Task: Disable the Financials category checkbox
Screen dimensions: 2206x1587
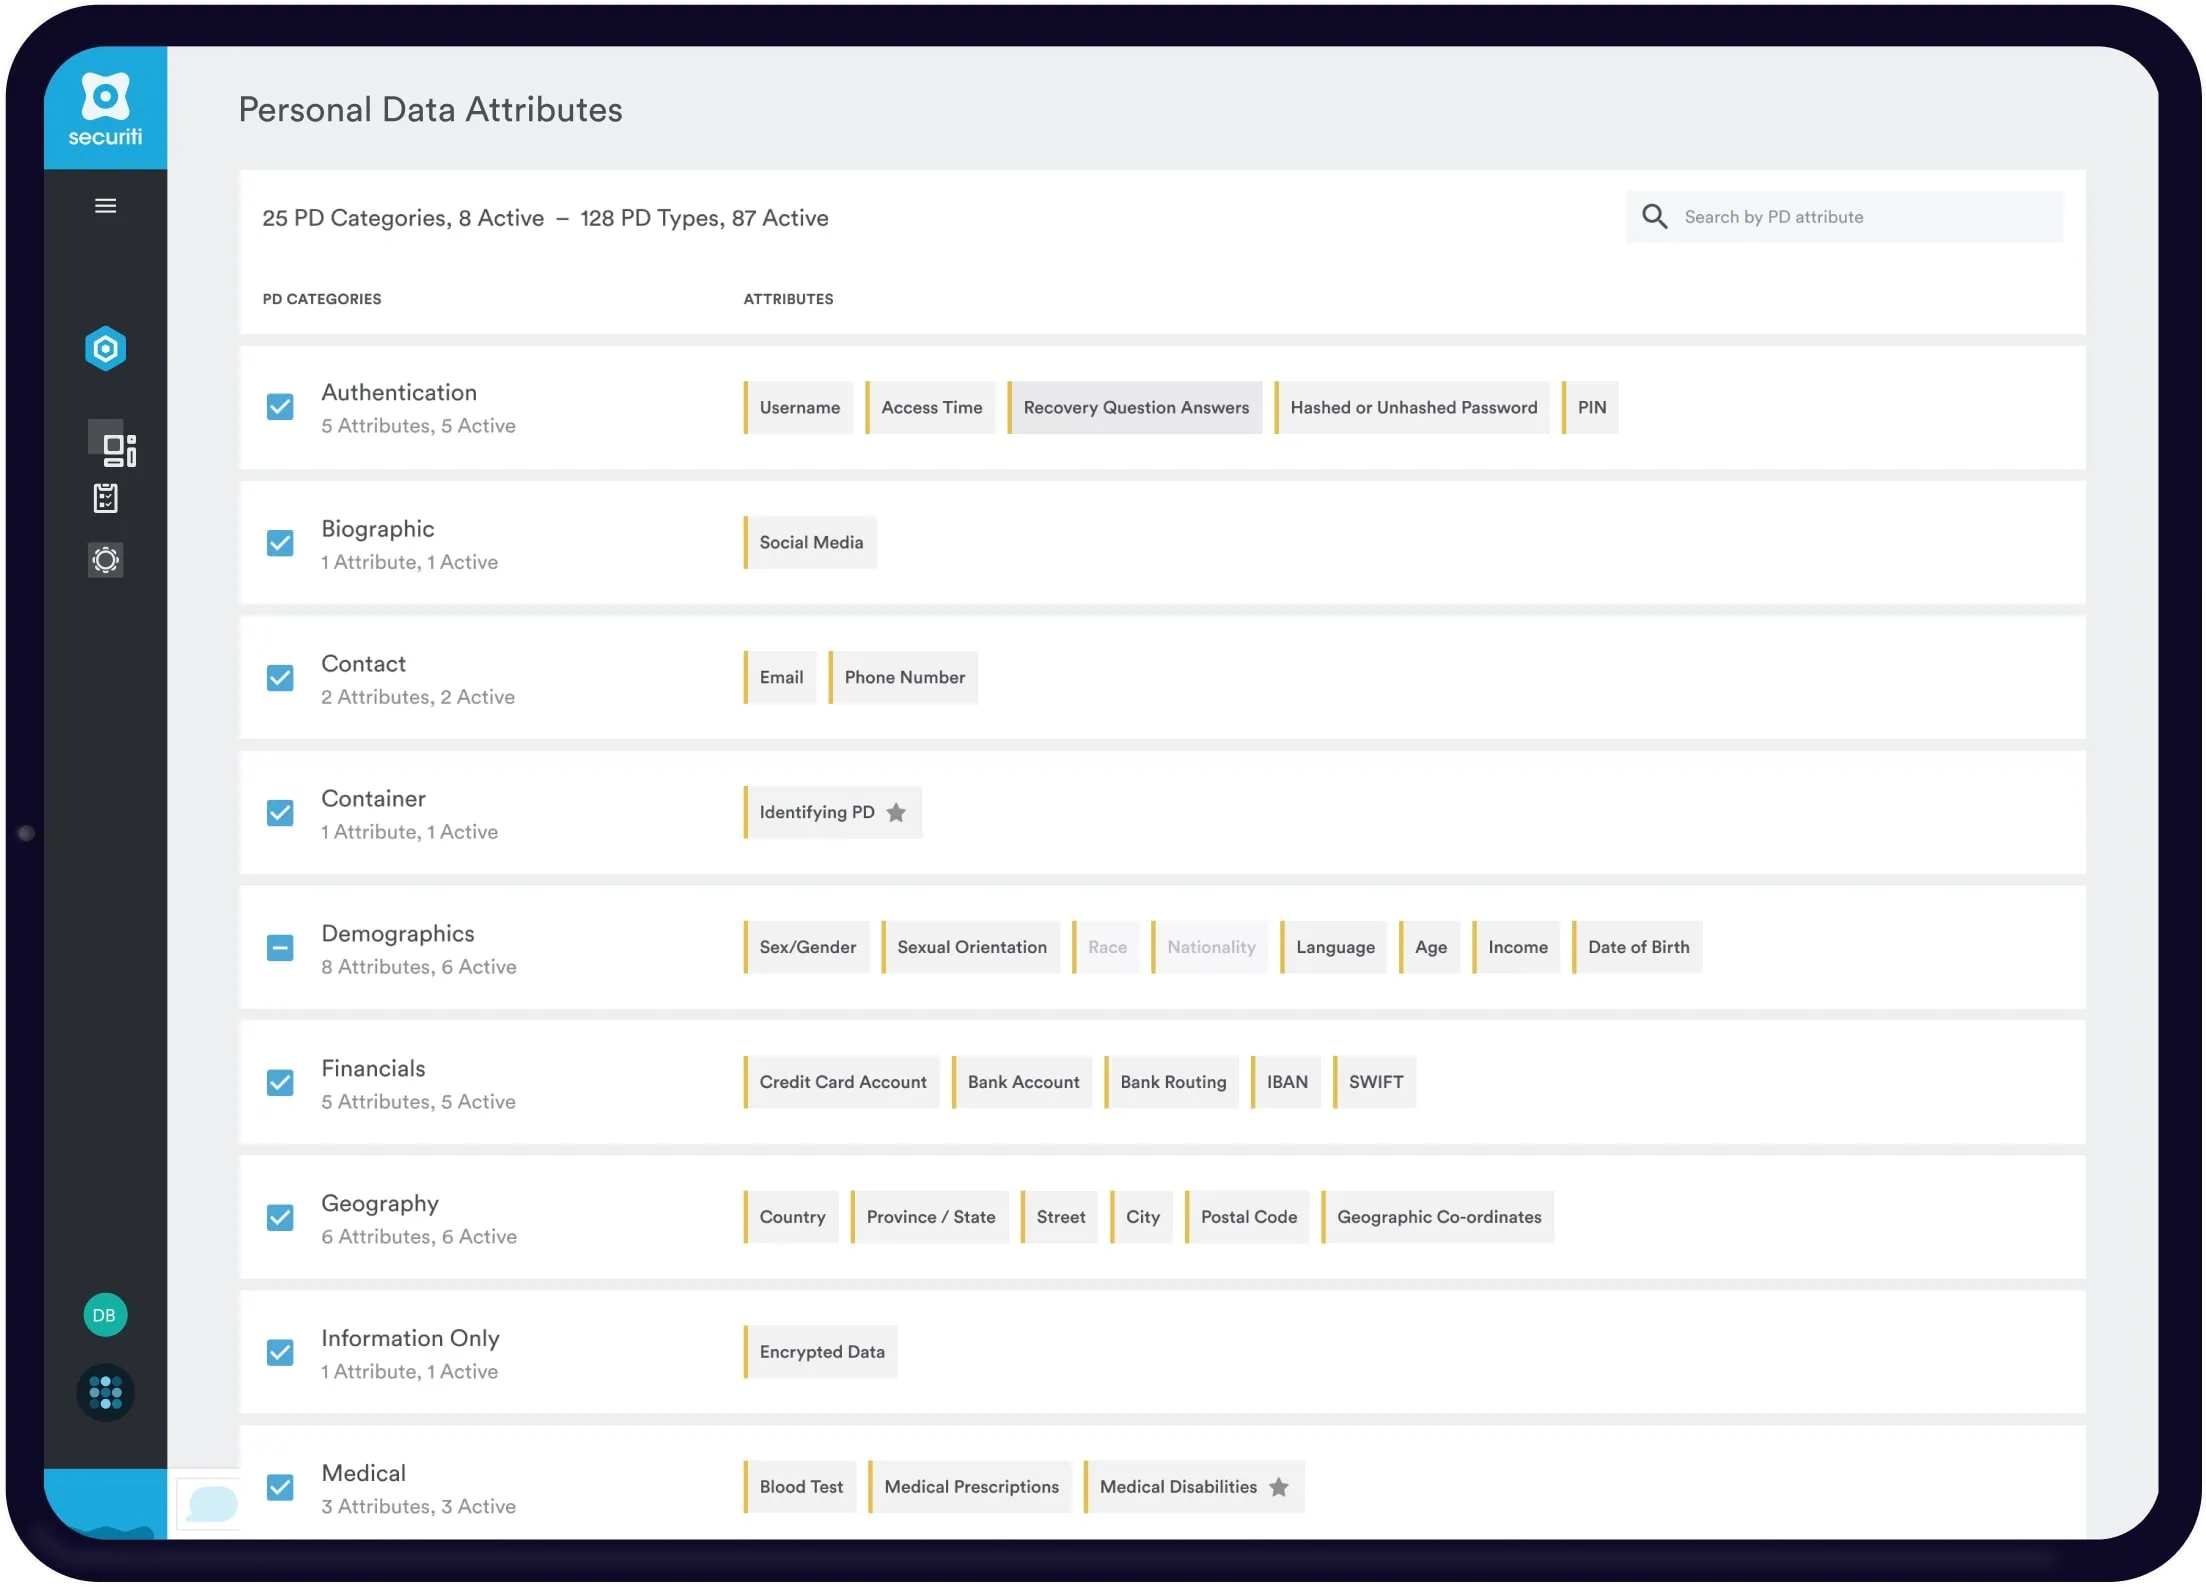Action: pos(281,1080)
